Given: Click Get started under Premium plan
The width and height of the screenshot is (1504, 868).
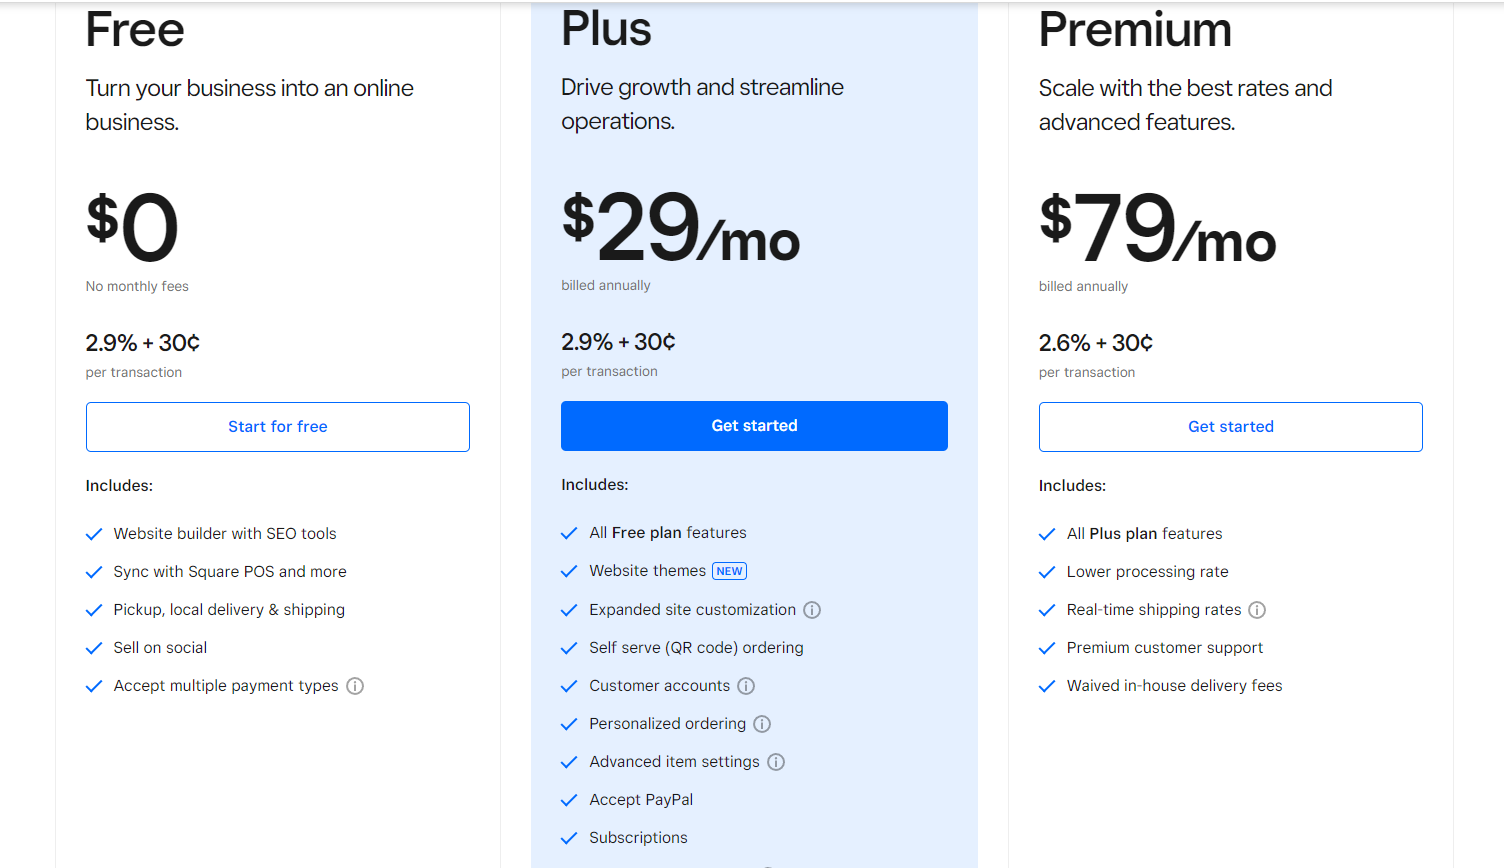Looking at the screenshot, I should [x=1231, y=427].
